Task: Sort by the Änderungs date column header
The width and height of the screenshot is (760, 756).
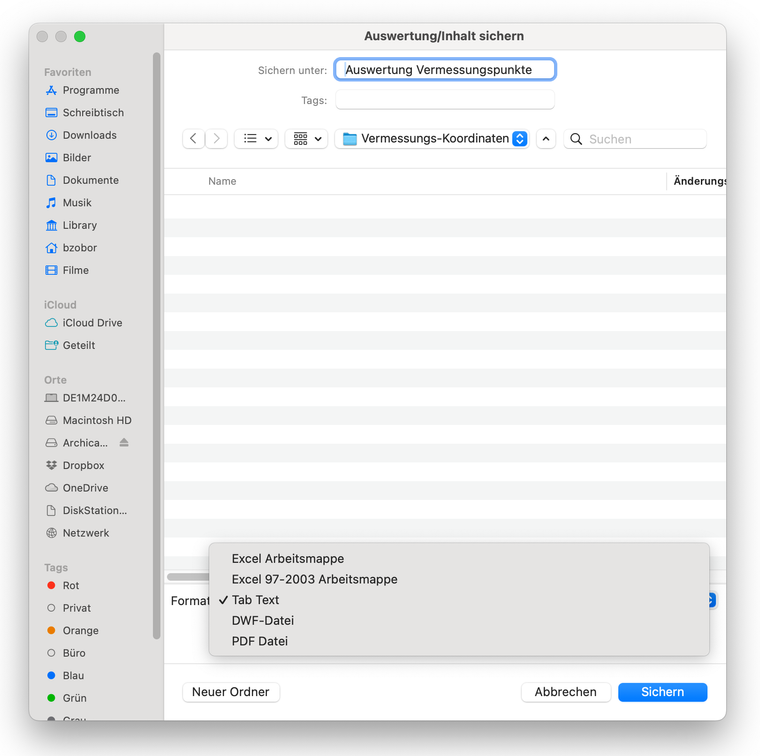Action: (x=698, y=181)
